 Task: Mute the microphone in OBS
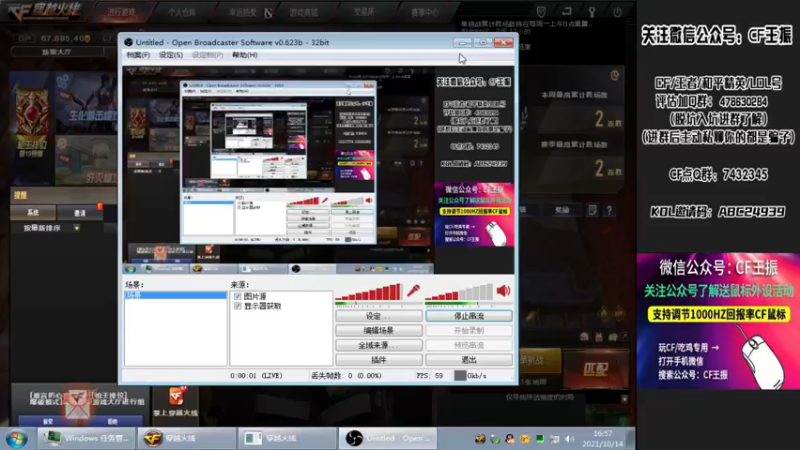coord(413,291)
